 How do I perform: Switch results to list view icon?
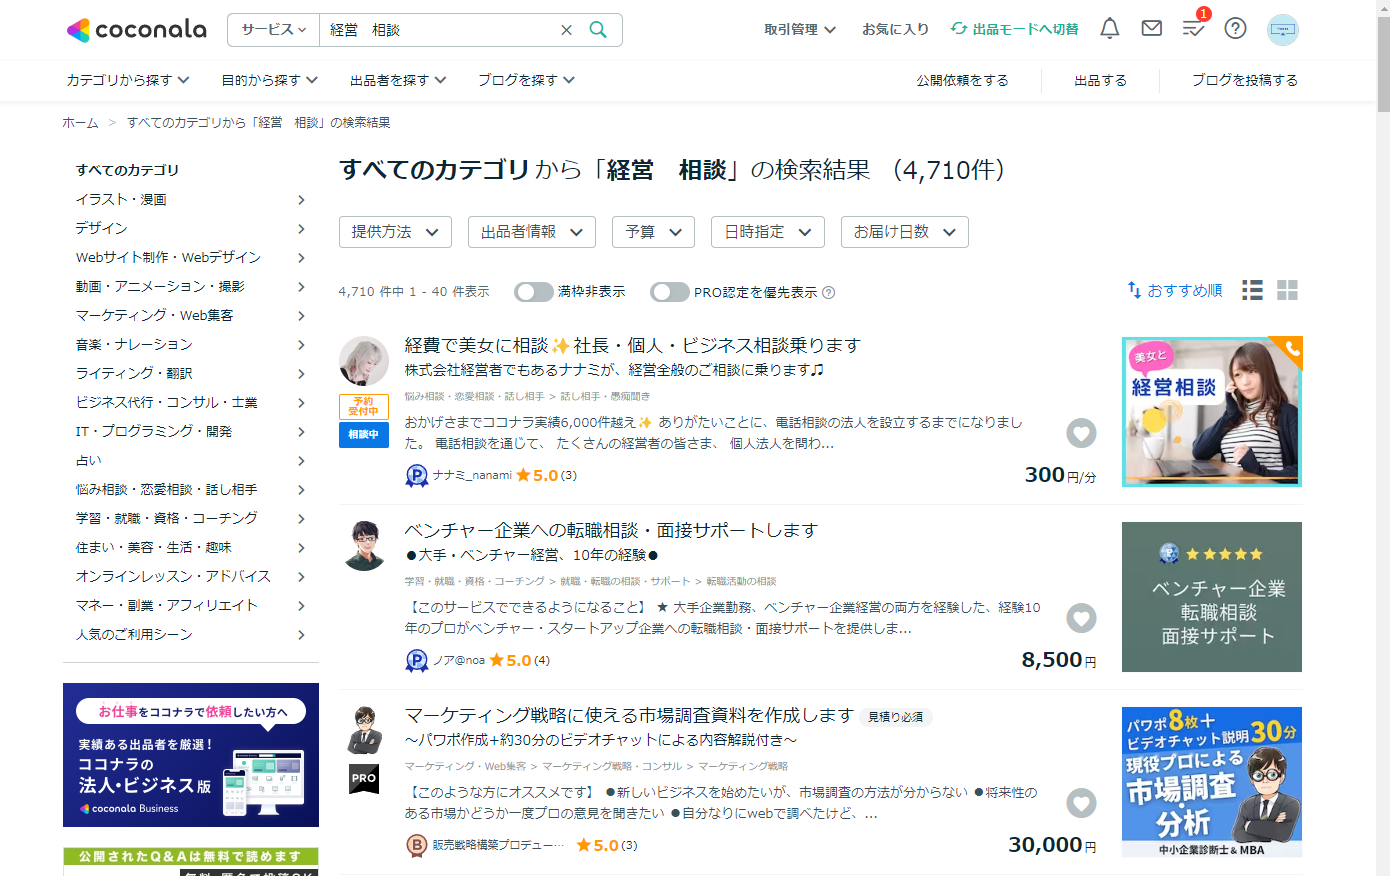pyautogui.click(x=1251, y=290)
